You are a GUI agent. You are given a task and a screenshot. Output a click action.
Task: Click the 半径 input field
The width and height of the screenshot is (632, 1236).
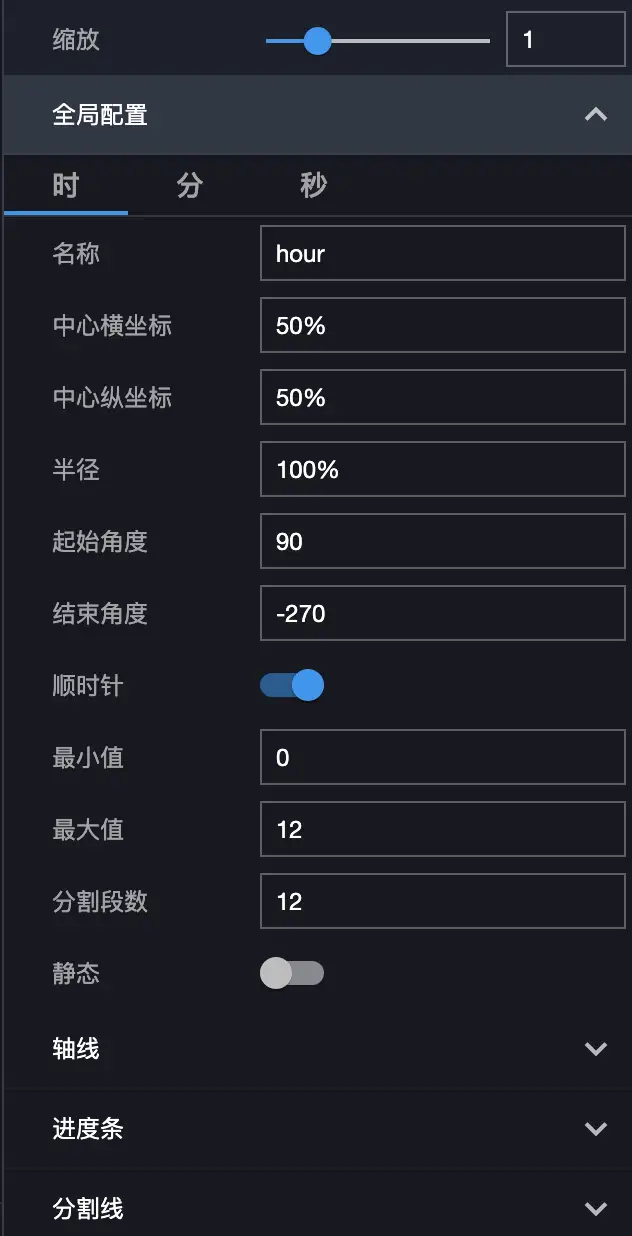pos(442,470)
